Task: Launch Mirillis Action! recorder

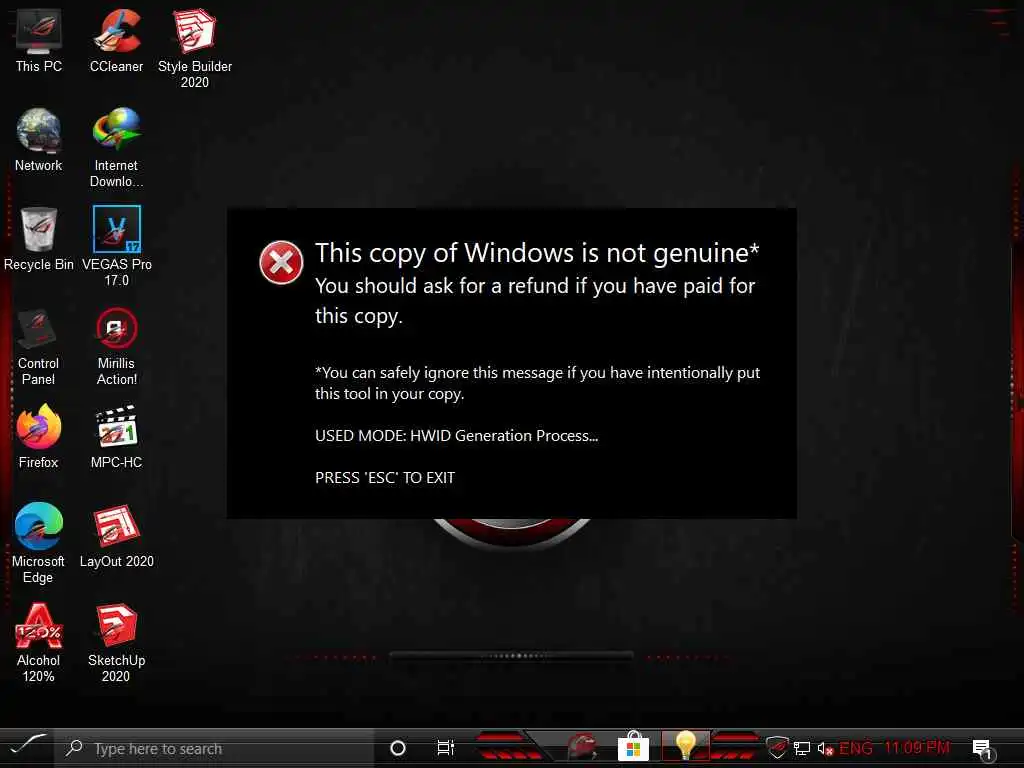Action: (116, 346)
